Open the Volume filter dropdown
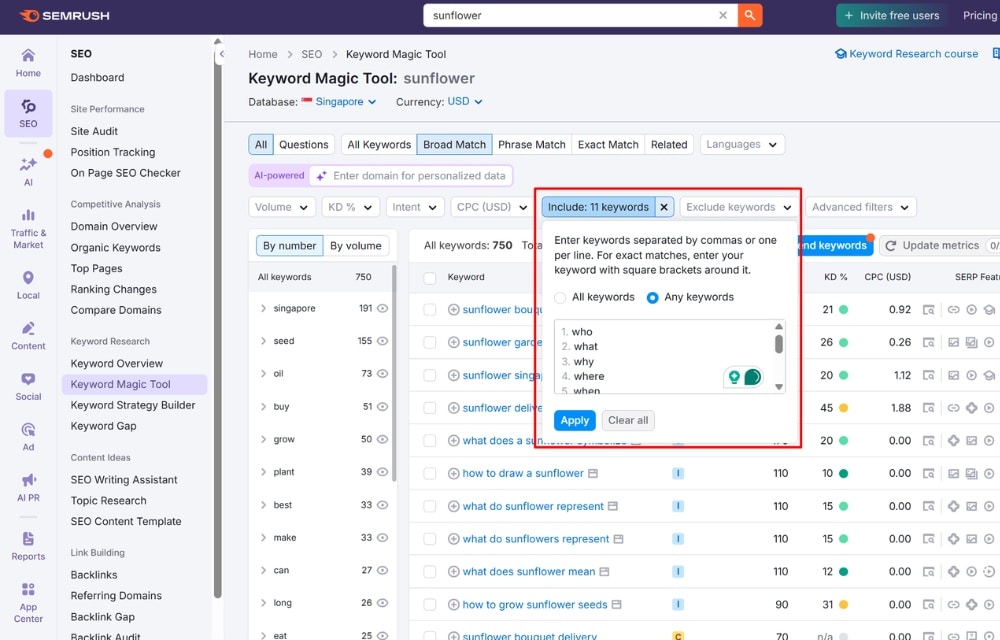 281,207
